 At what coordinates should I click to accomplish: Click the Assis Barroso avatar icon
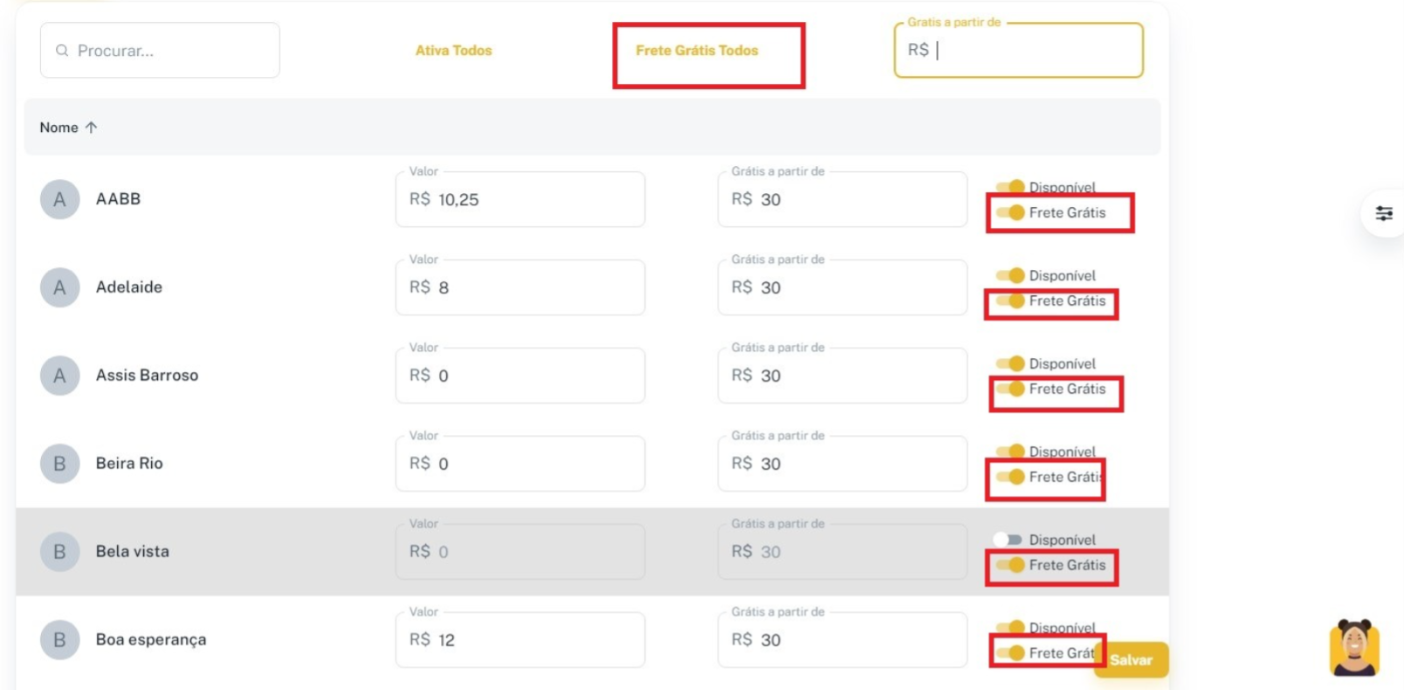click(x=60, y=375)
